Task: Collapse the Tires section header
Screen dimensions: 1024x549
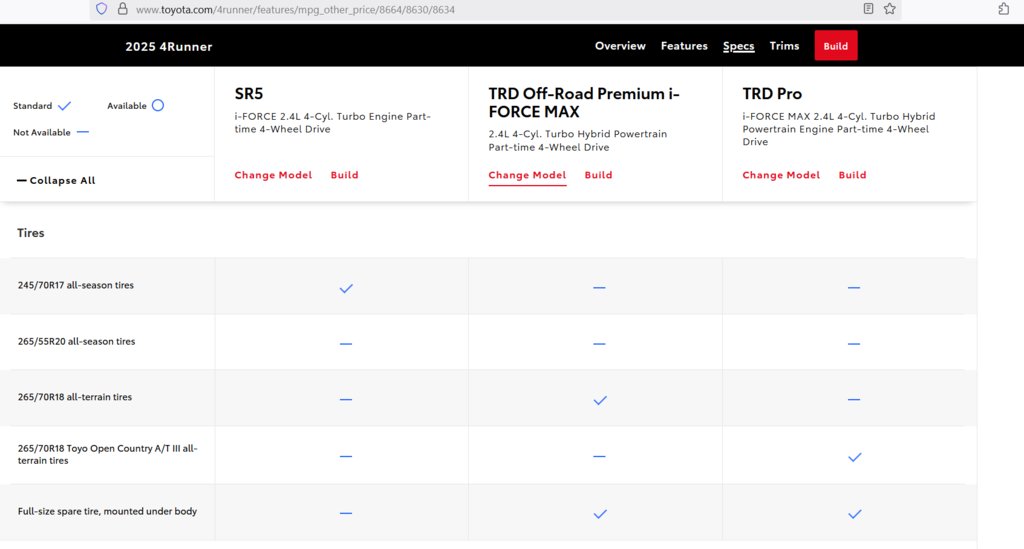Action: [x=31, y=233]
